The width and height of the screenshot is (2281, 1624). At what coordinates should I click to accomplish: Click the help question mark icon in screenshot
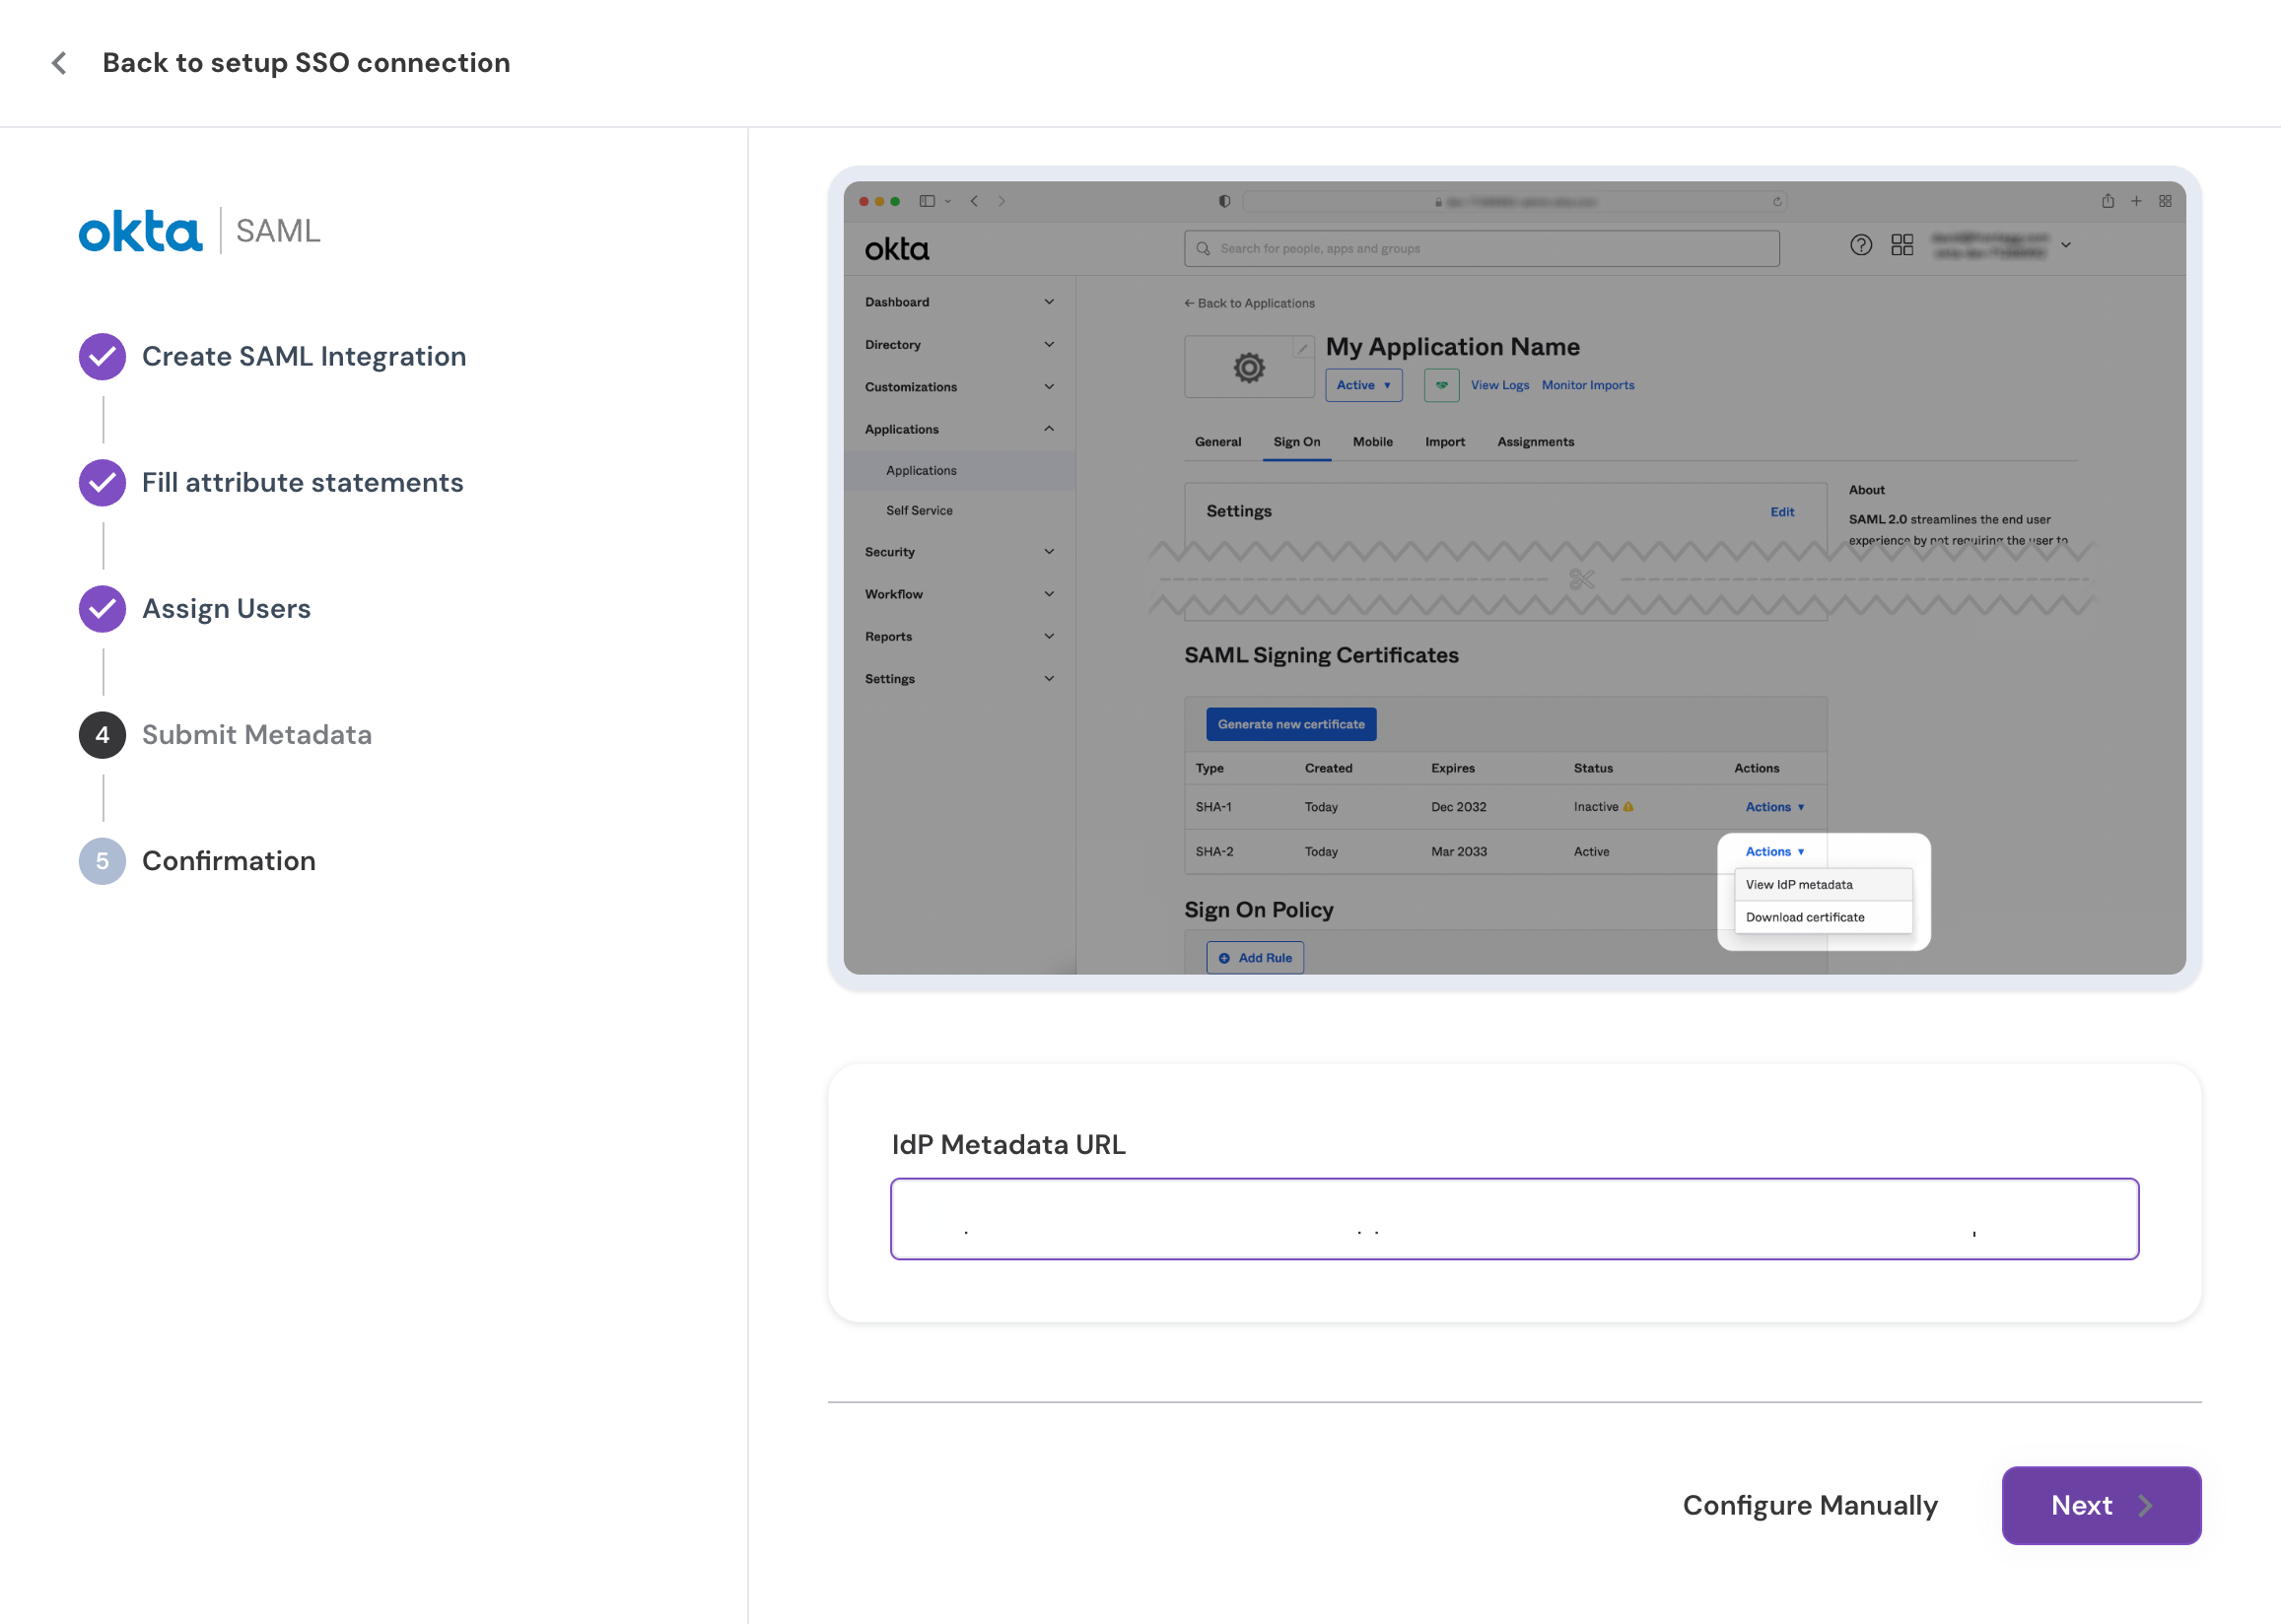(1860, 245)
